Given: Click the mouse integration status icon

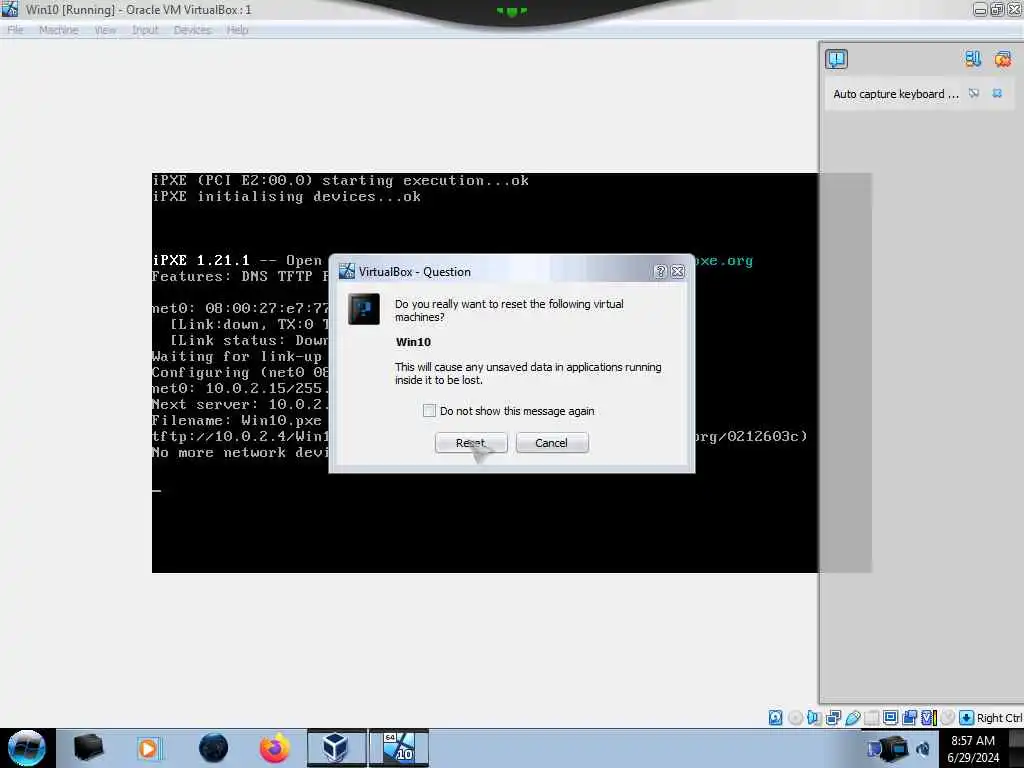Looking at the screenshot, I should pos(948,718).
